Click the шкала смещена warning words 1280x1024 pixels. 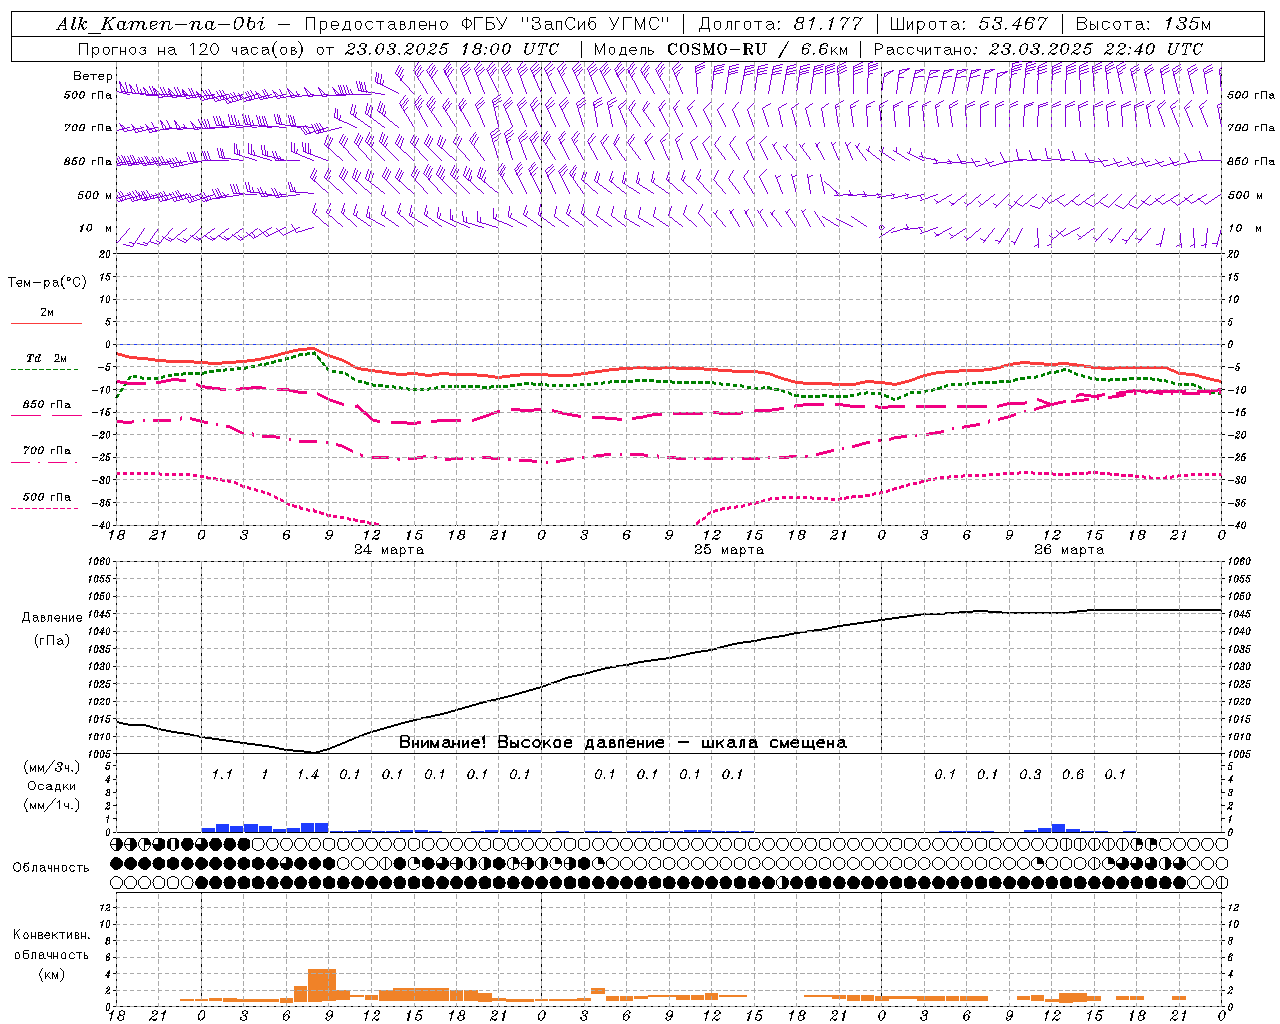774,743
